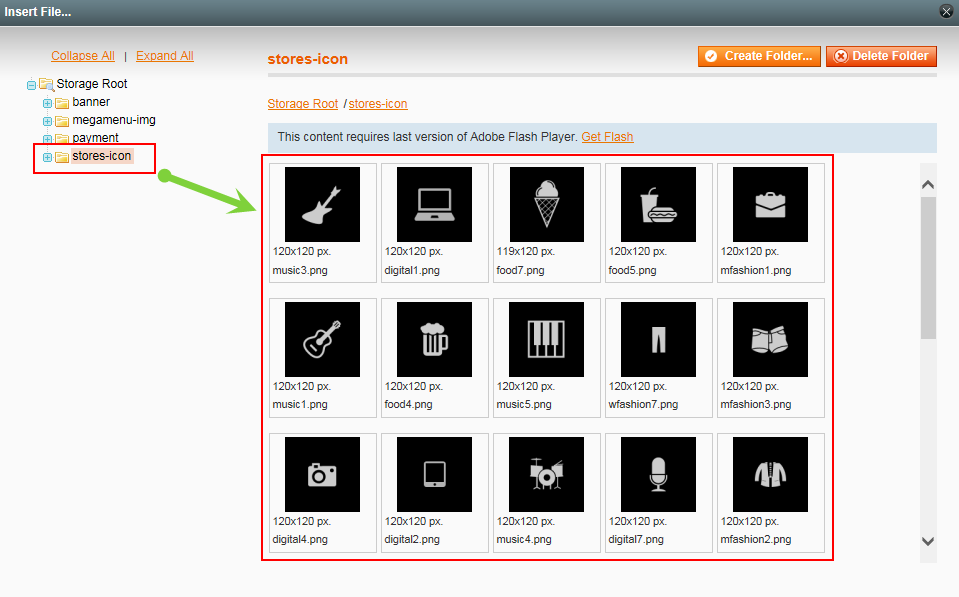Click the vertical scrollbar thumb
Image resolution: width=959 pixels, height=597 pixels.
[x=928, y=267]
